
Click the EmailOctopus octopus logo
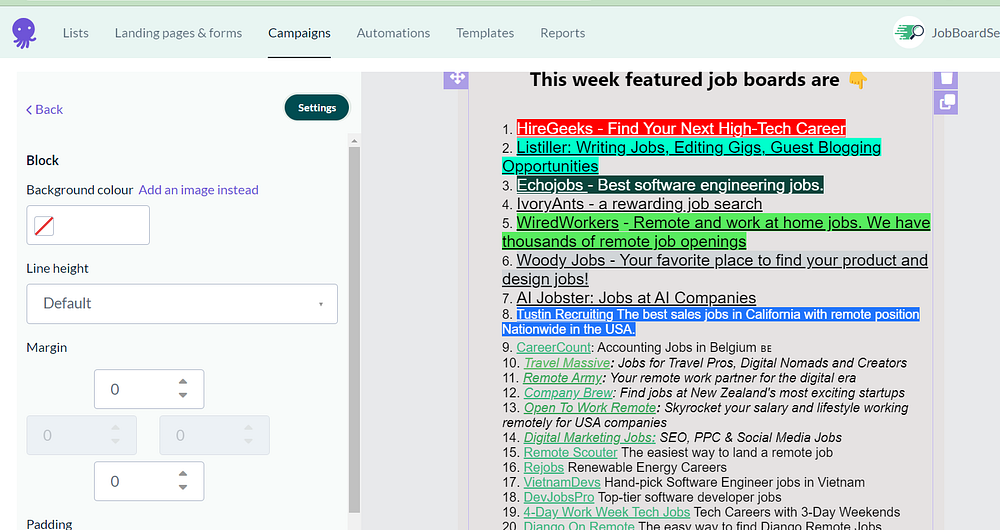[x=24, y=33]
